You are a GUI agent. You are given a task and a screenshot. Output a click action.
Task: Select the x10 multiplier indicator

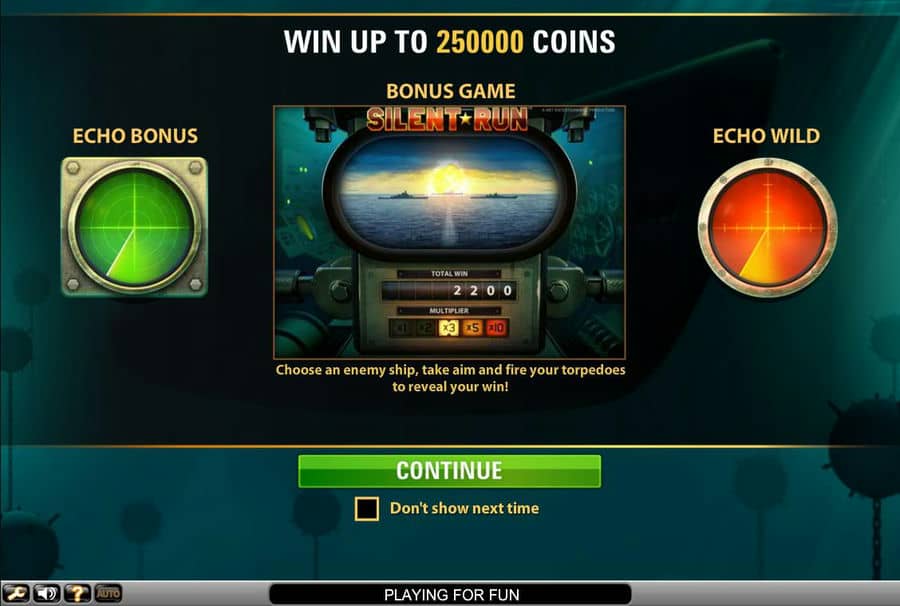point(496,328)
